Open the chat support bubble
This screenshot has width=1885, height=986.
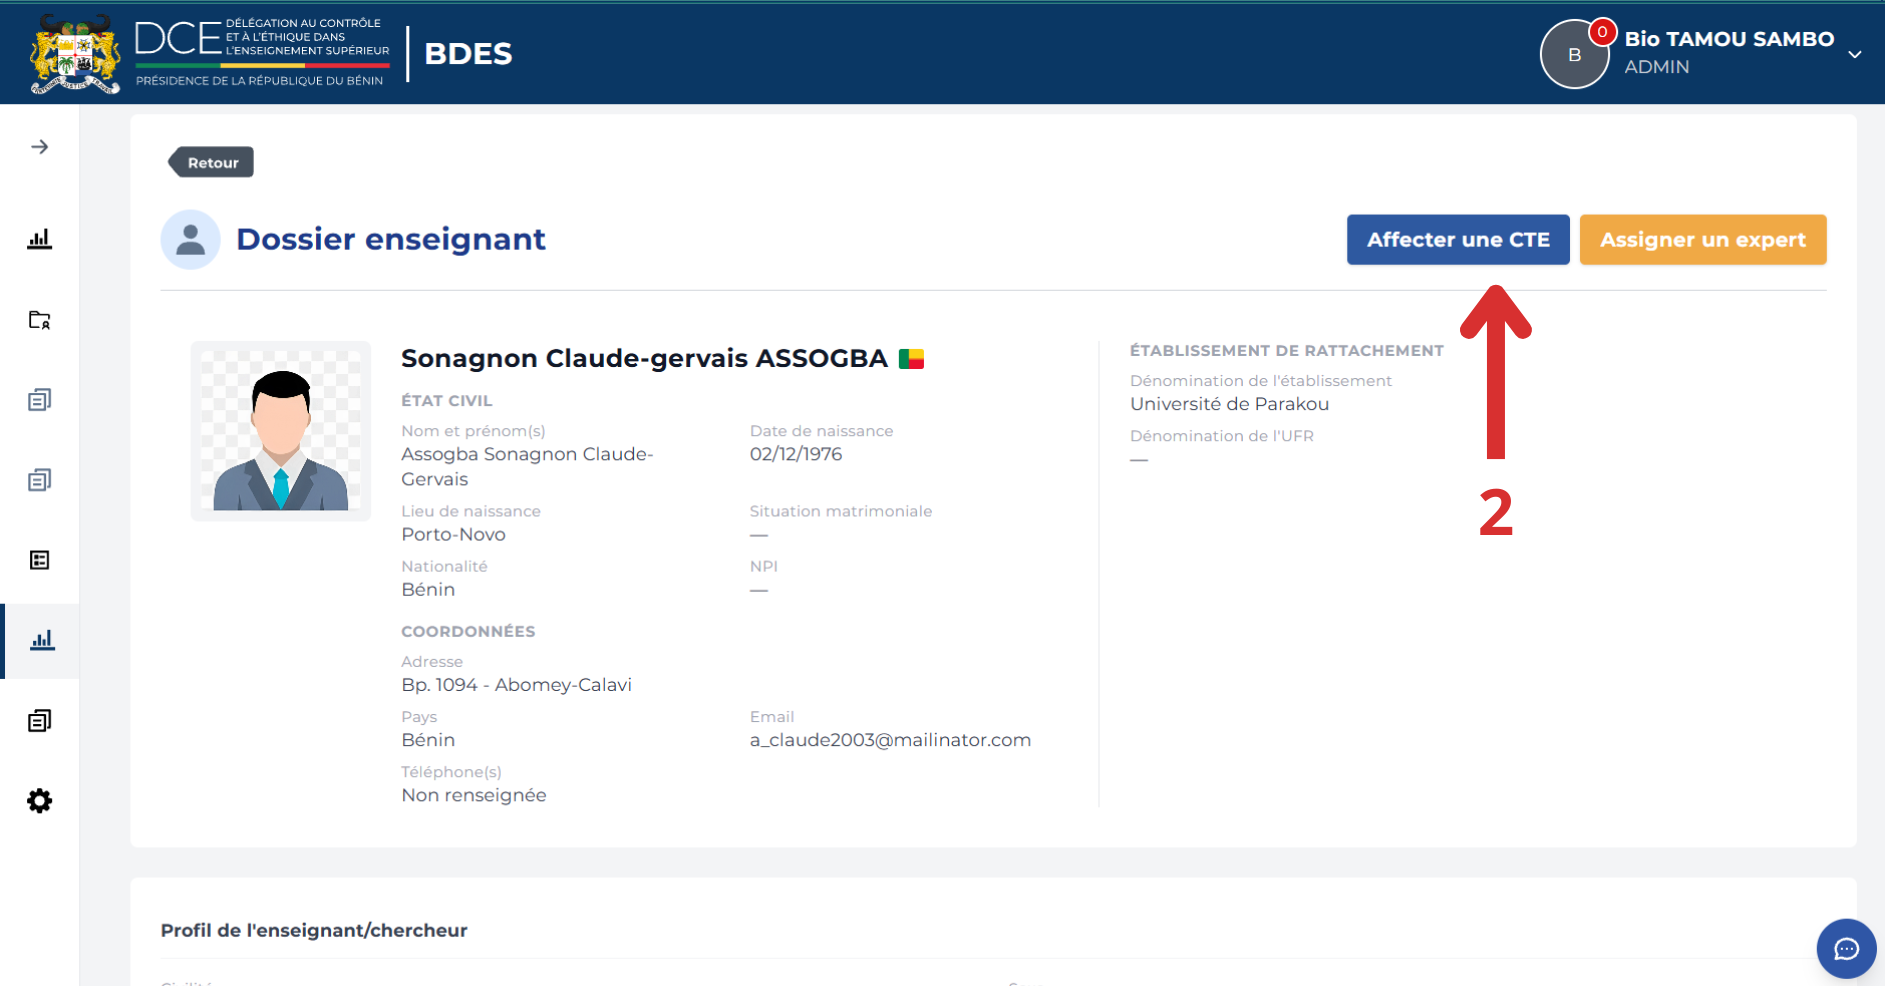tap(1846, 948)
